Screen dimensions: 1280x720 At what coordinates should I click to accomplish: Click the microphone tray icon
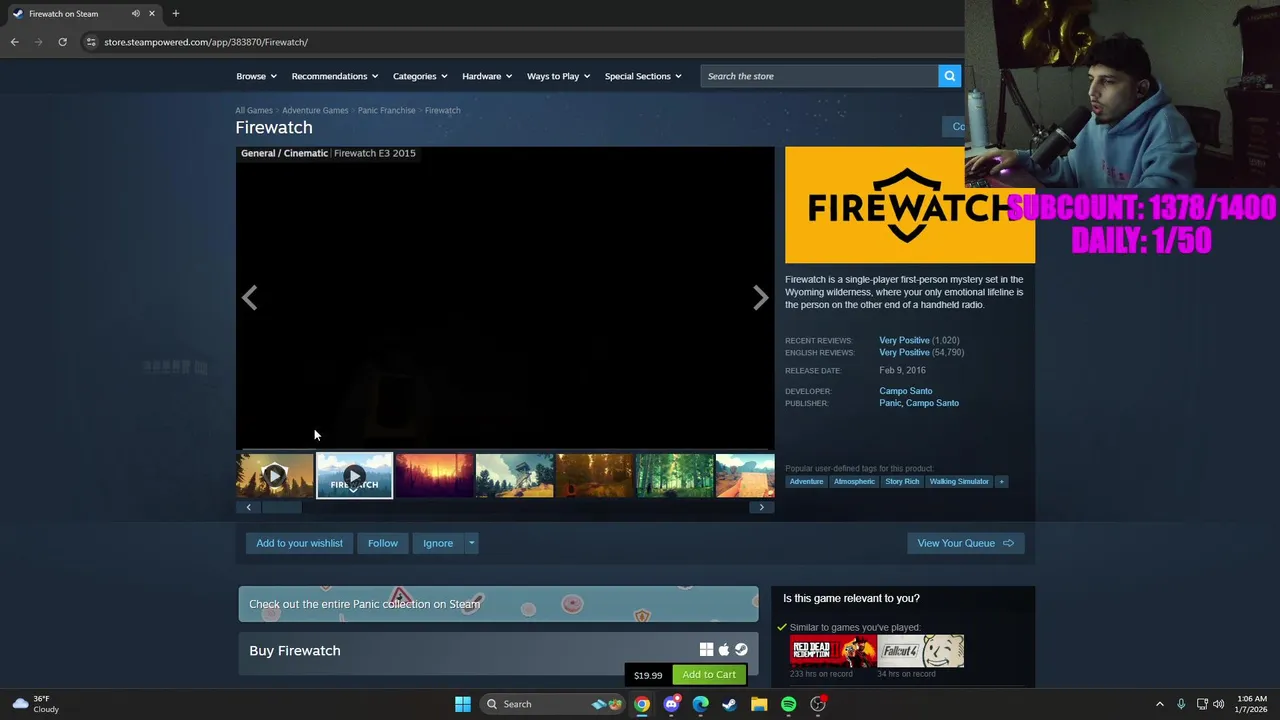(1181, 704)
